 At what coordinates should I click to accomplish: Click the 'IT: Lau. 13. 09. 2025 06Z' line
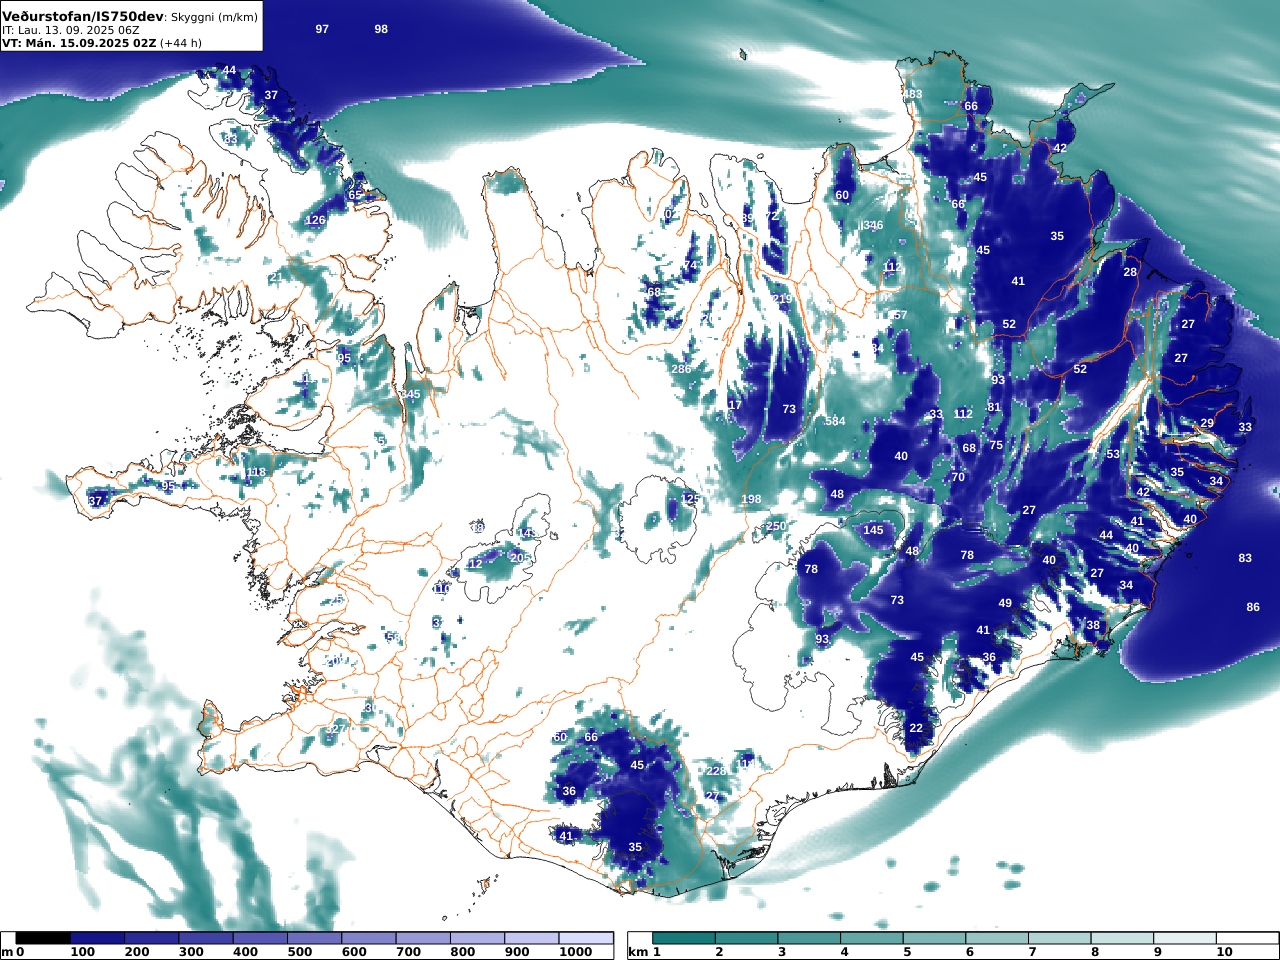(71, 30)
